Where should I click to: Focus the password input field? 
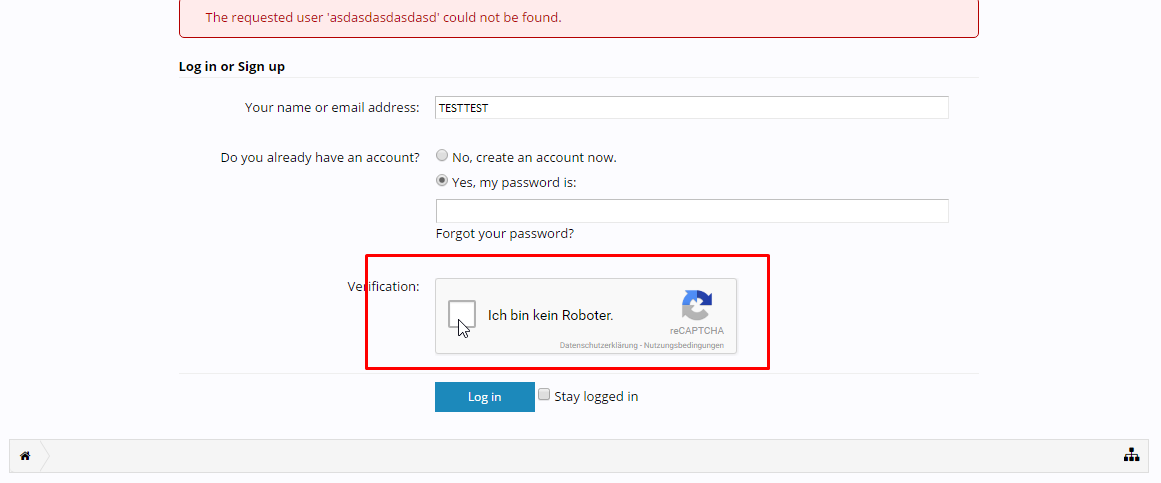click(x=692, y=211)
